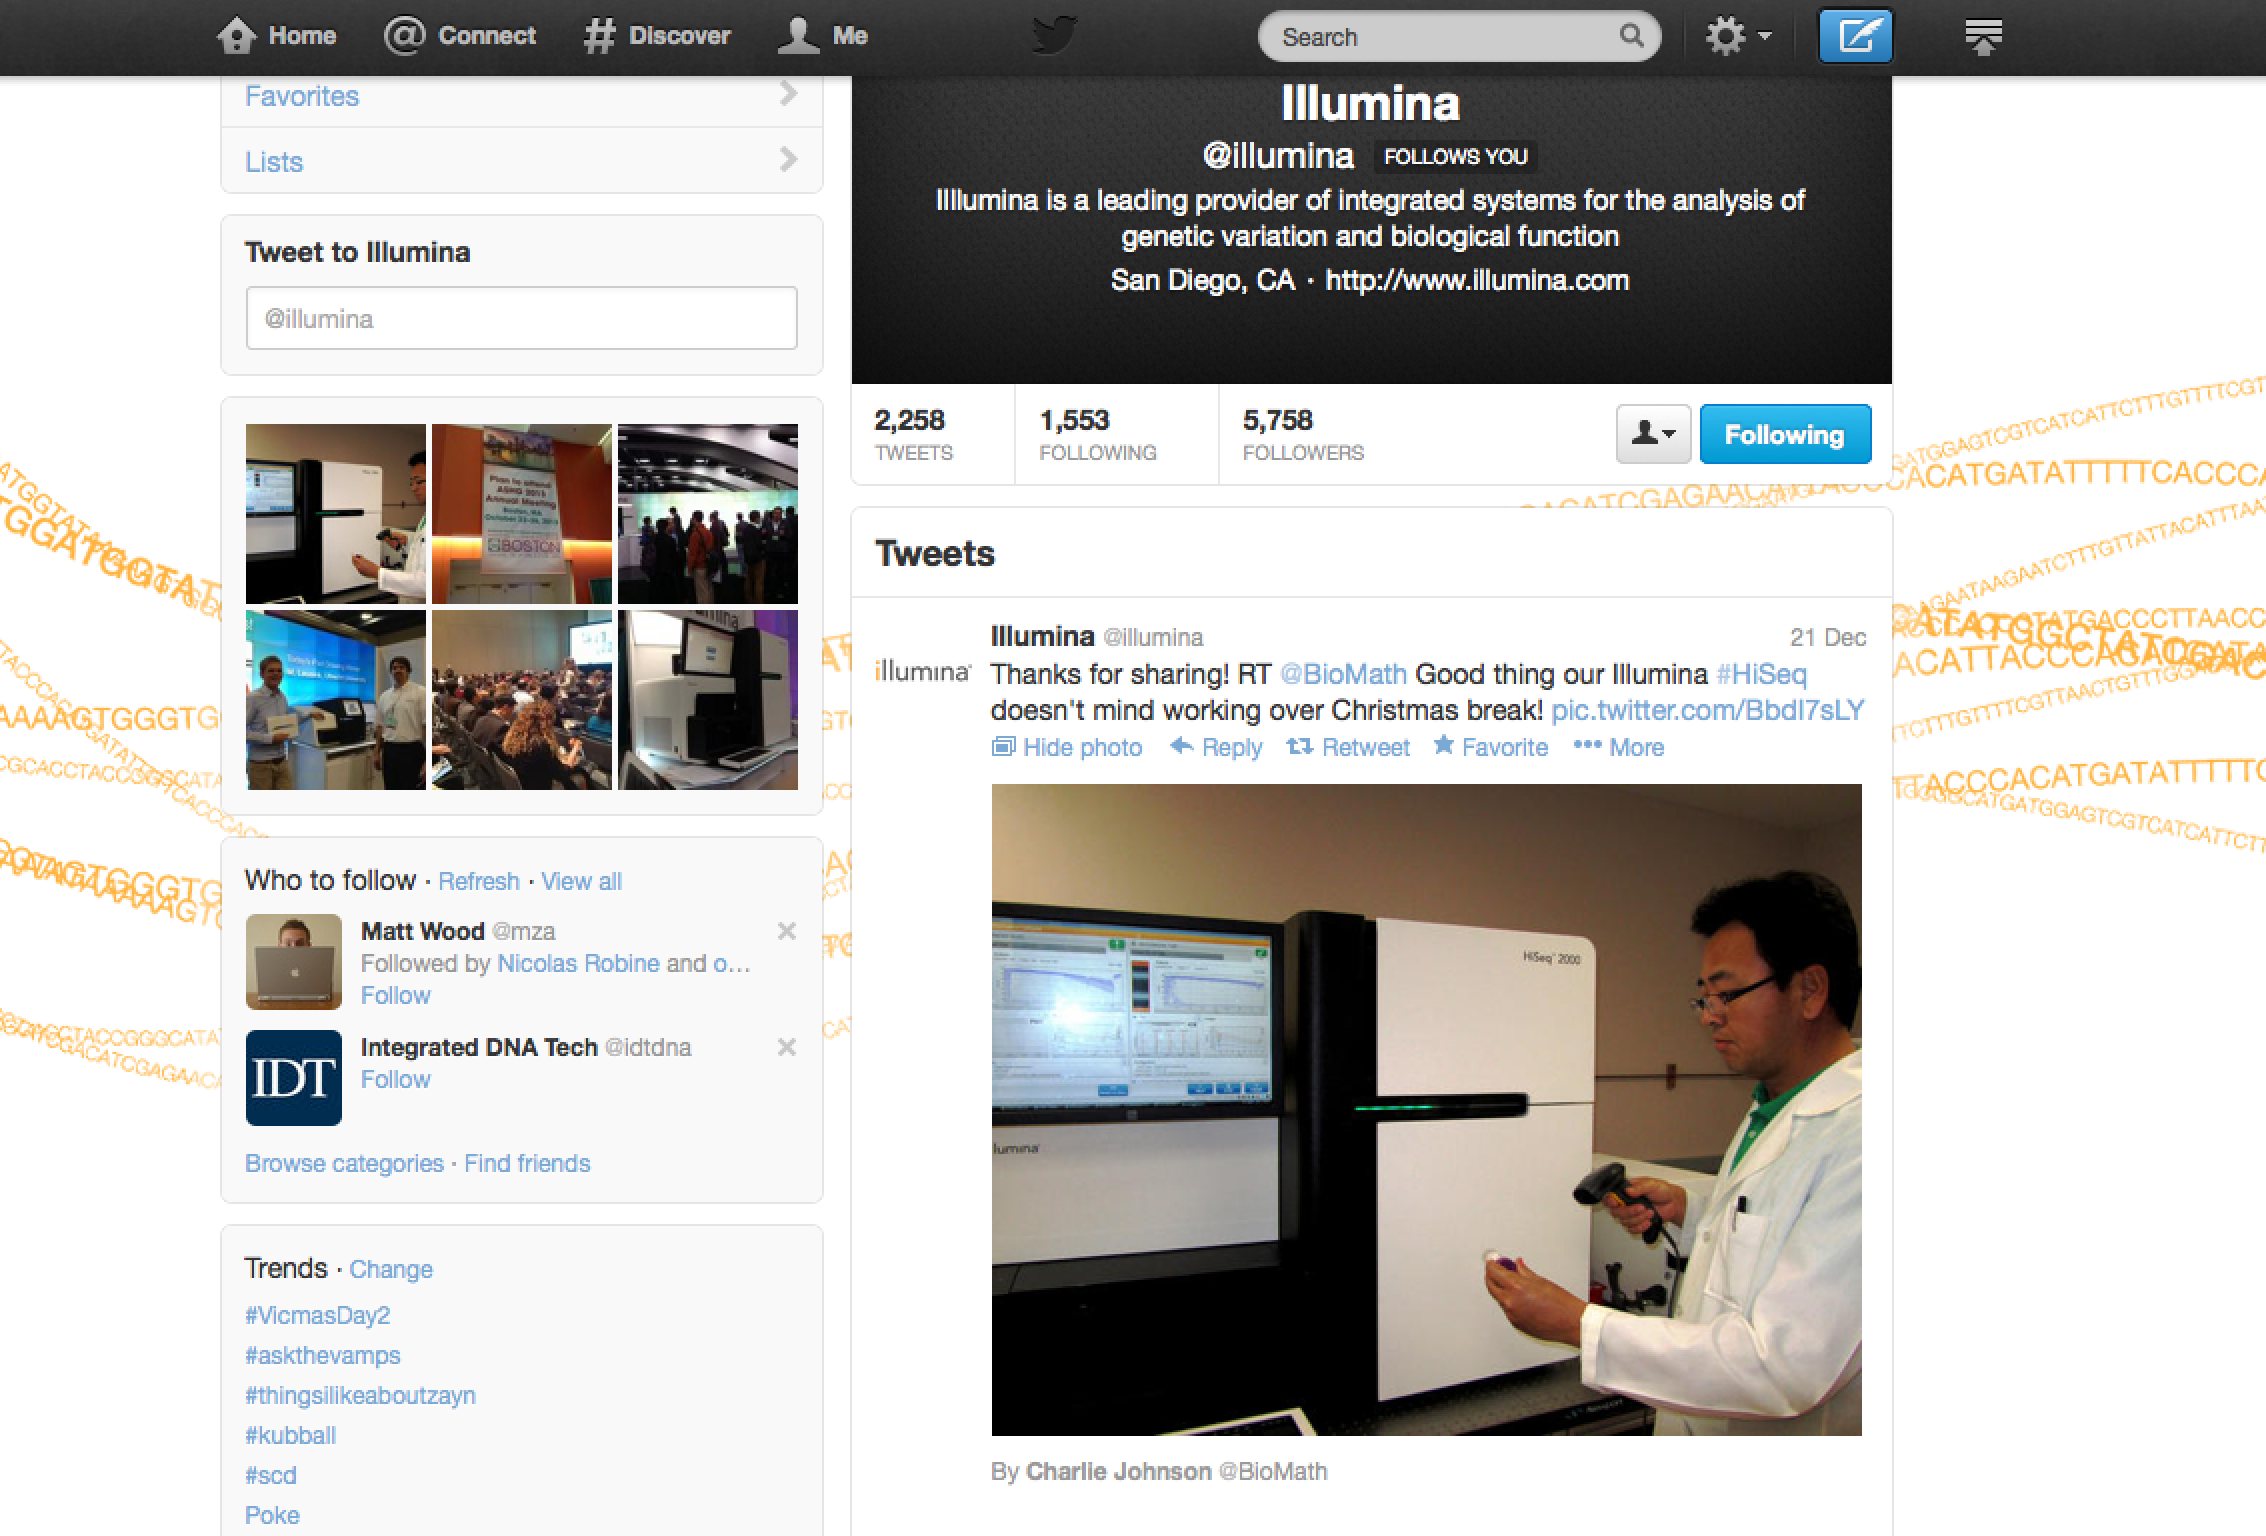Open crowd in dark hall thumbnail
Screen dimensions: 2266x1536
(708, 514)
